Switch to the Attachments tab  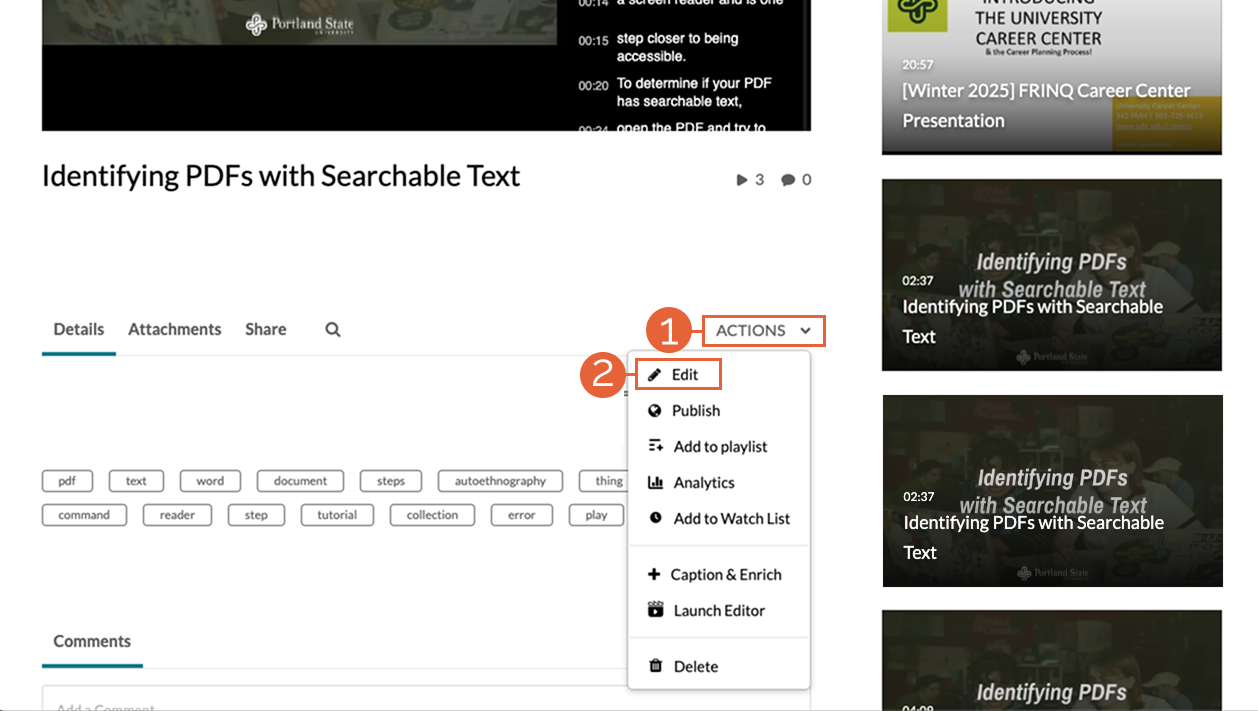click(x=175, y=330)
